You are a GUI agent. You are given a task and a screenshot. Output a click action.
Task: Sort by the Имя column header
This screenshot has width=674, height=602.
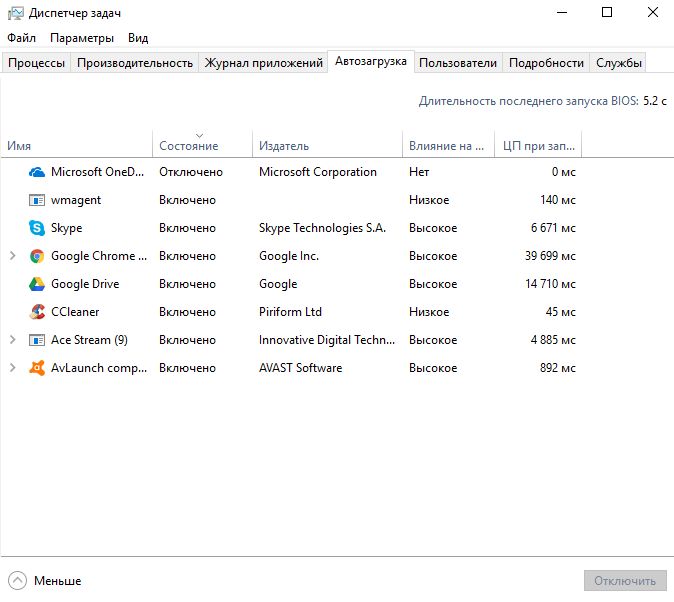coord(77,146)
